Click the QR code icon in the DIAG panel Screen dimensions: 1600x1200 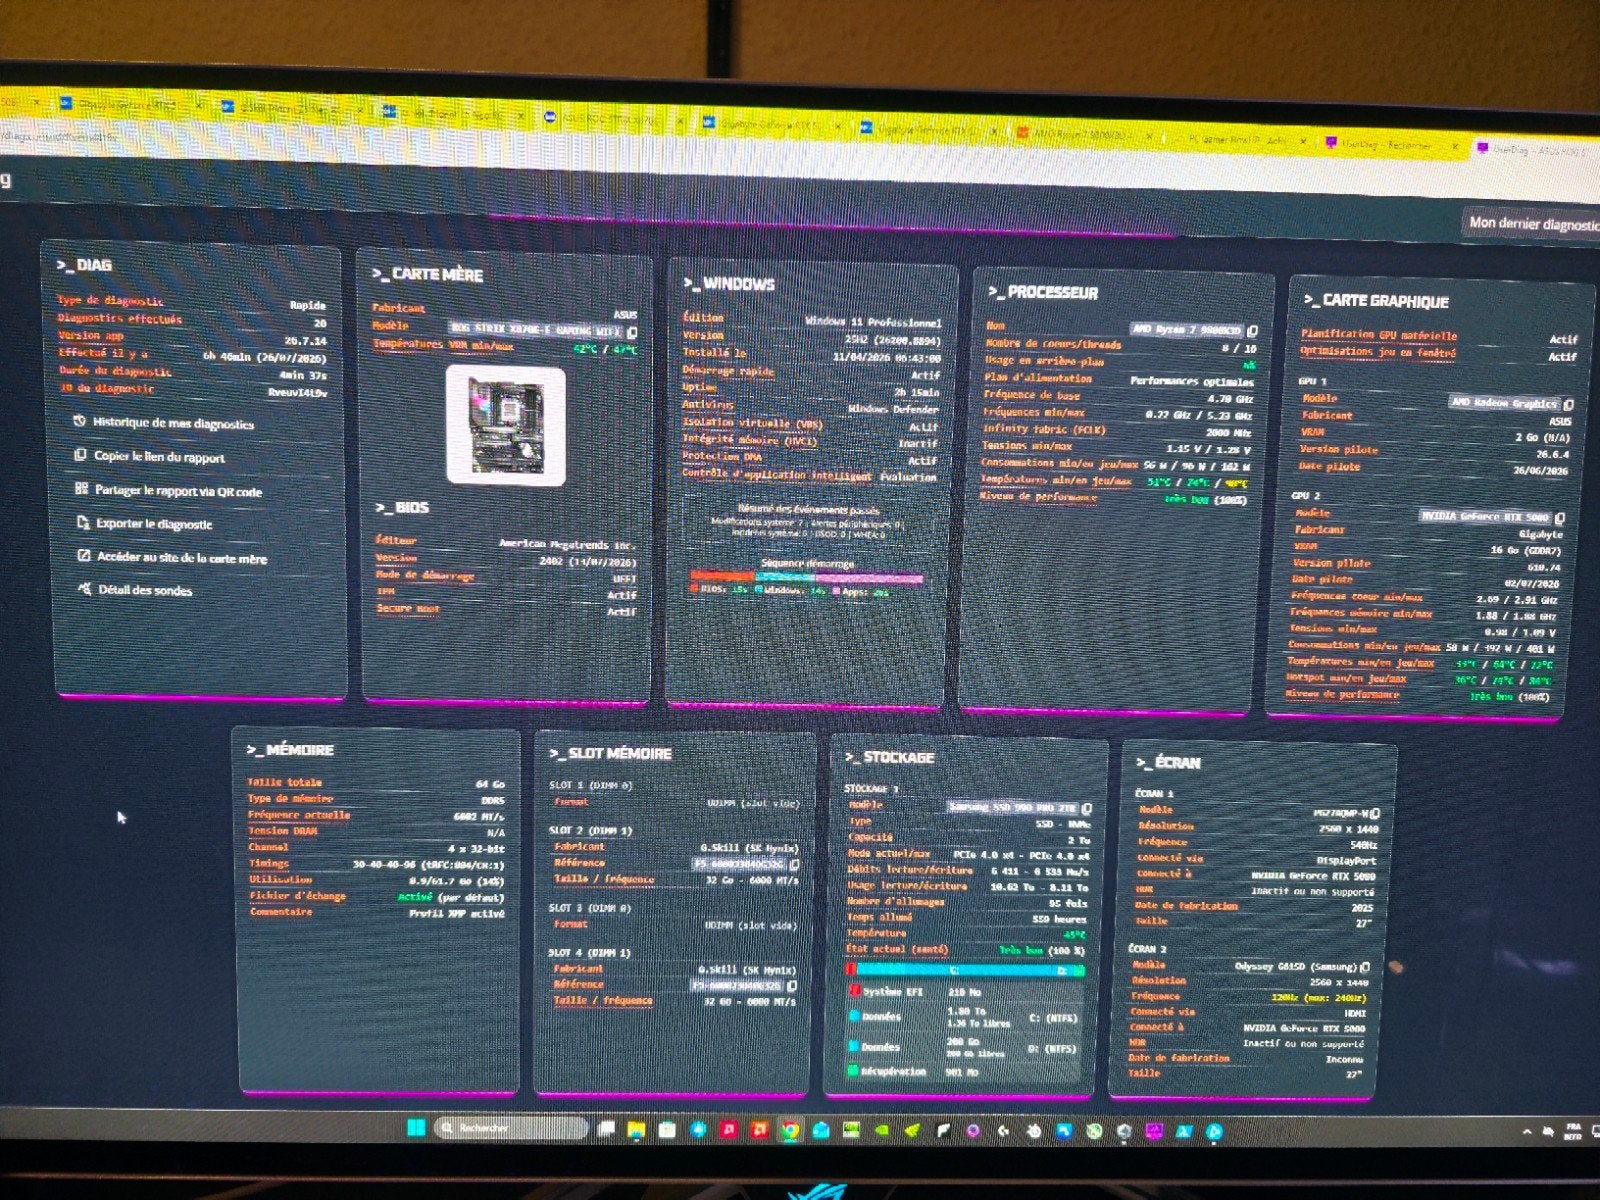click(81, 489)
